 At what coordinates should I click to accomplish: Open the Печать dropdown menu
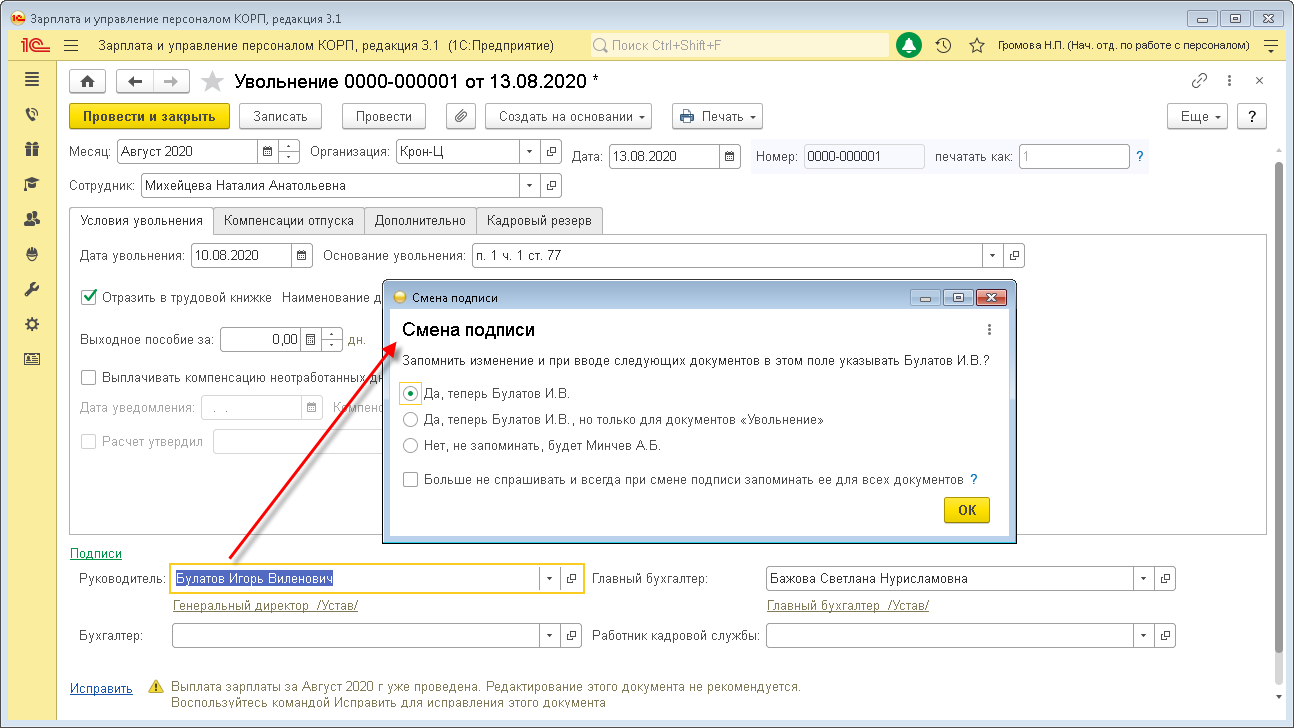click(x=717, y=116)
